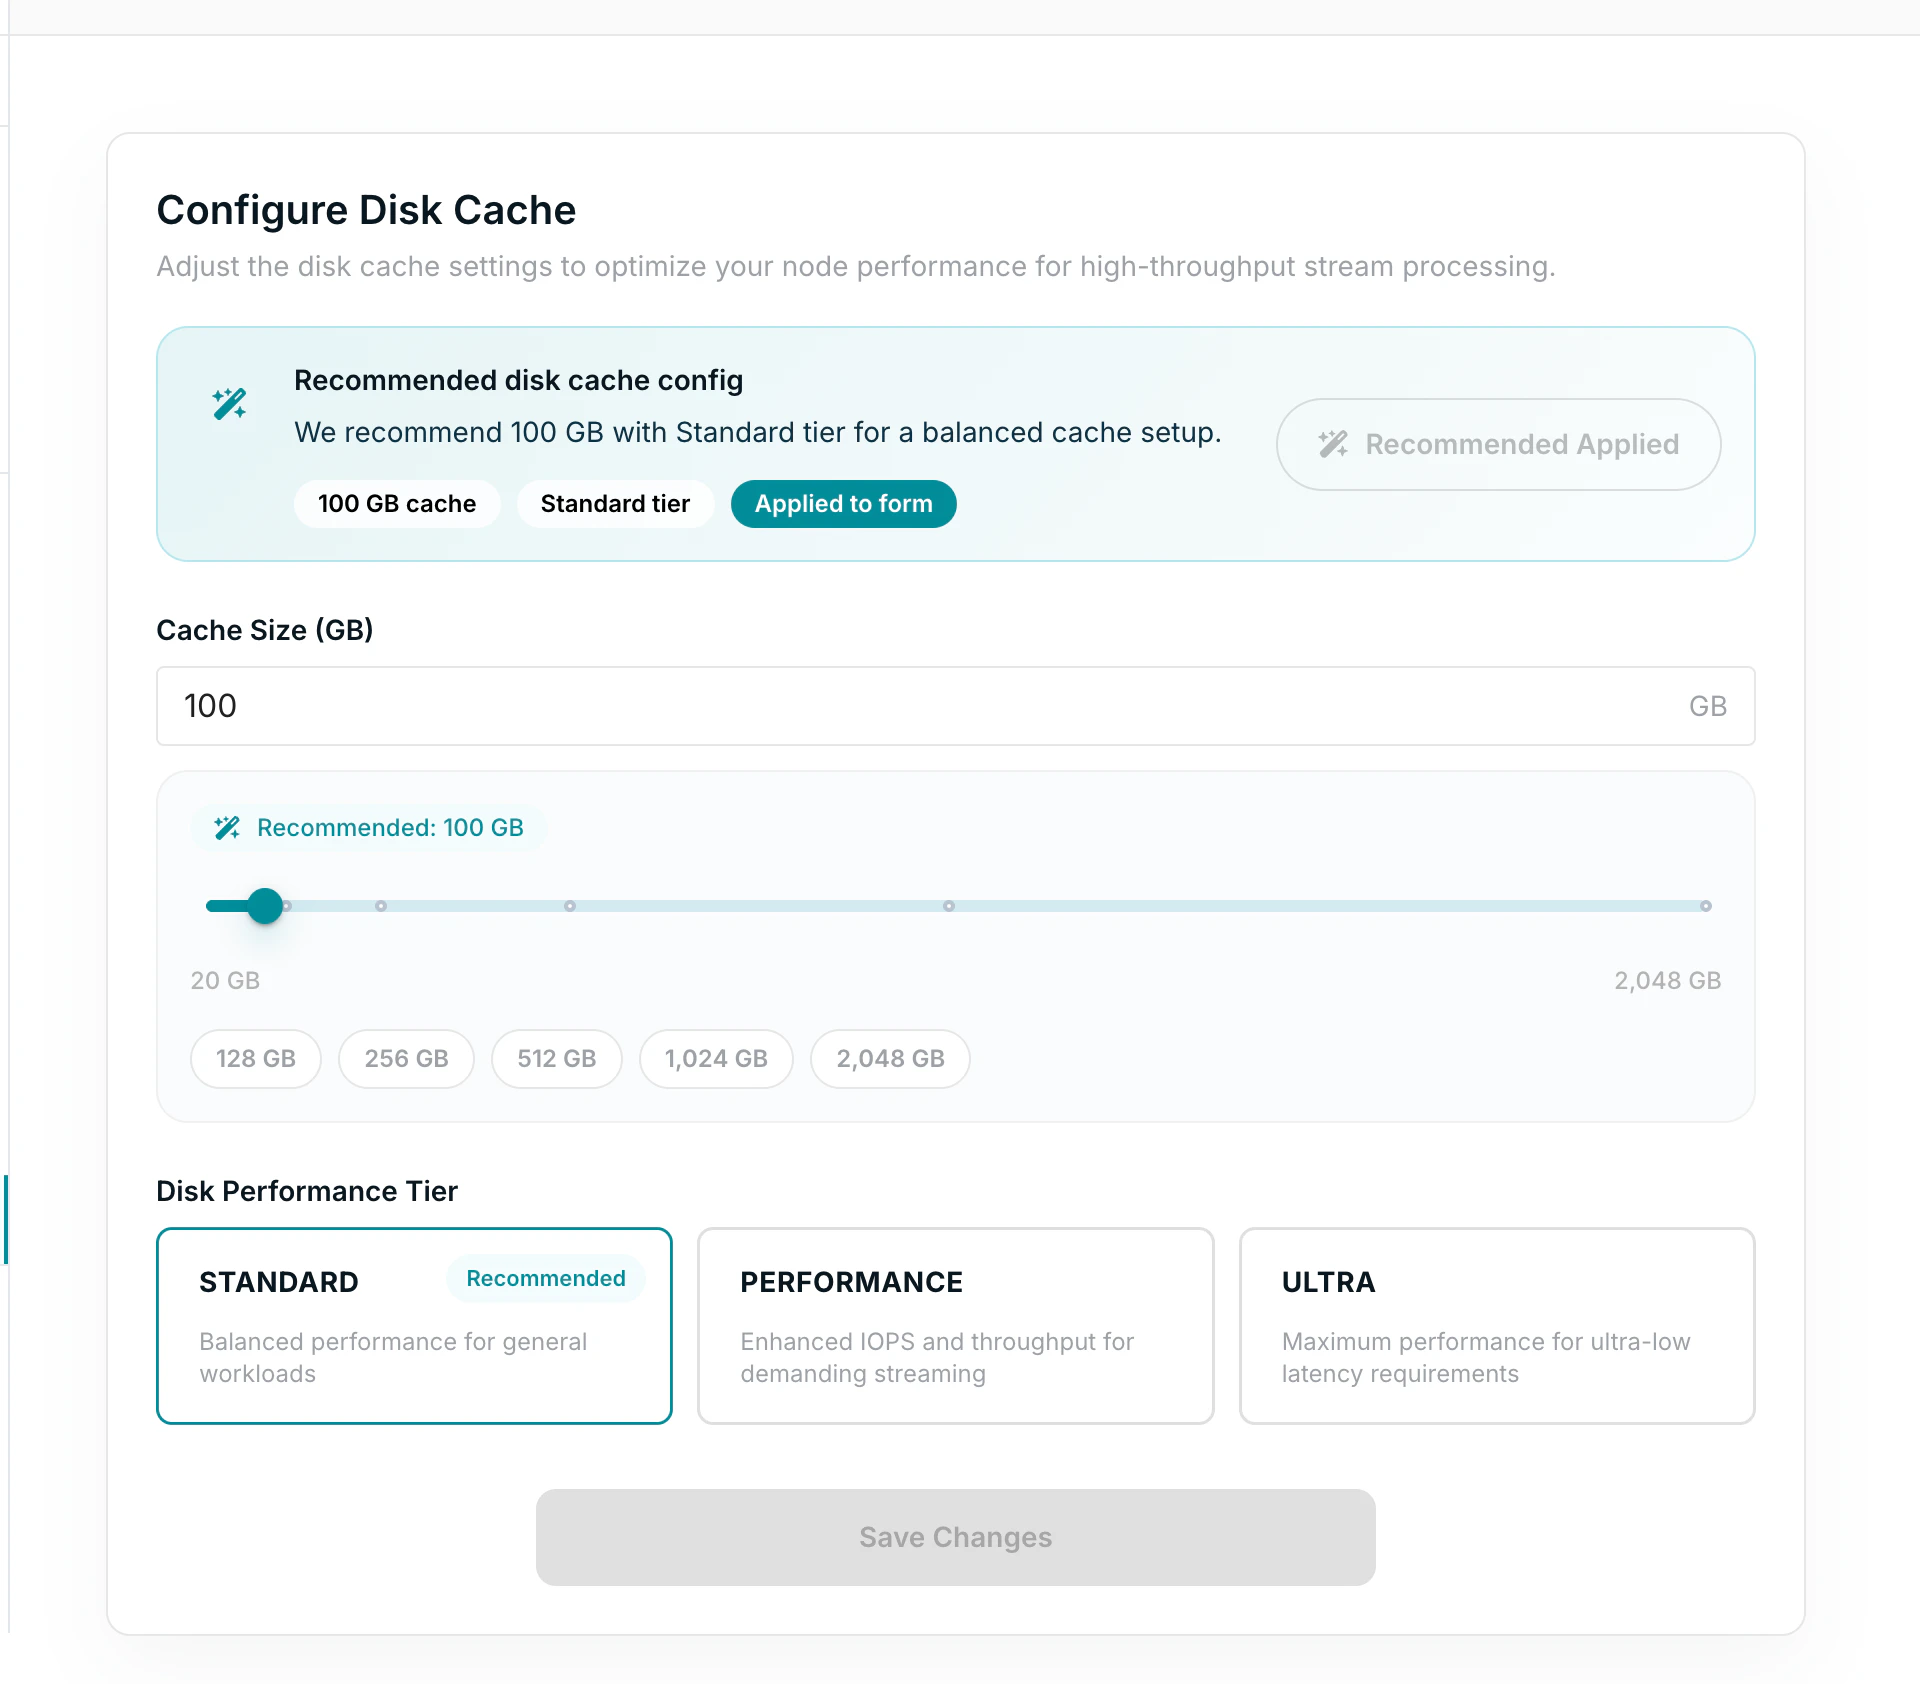Image resolution: width=1920 pixels, height=1684 pixels.
Task: Click the 1,024 GB preset chip
Action: coord(716,1058)
